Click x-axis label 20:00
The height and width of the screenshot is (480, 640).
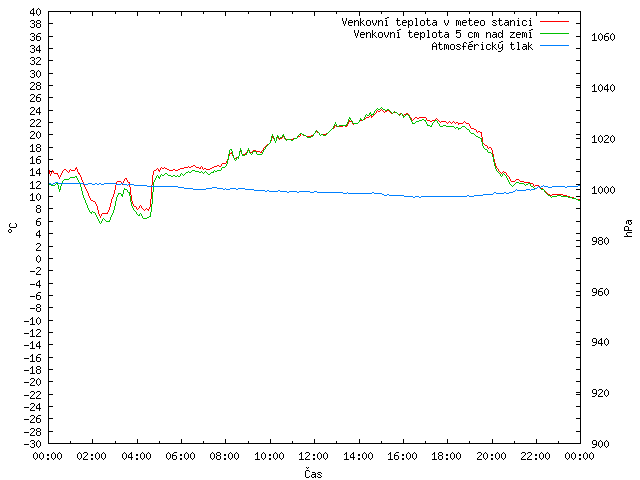coord(491,456)
